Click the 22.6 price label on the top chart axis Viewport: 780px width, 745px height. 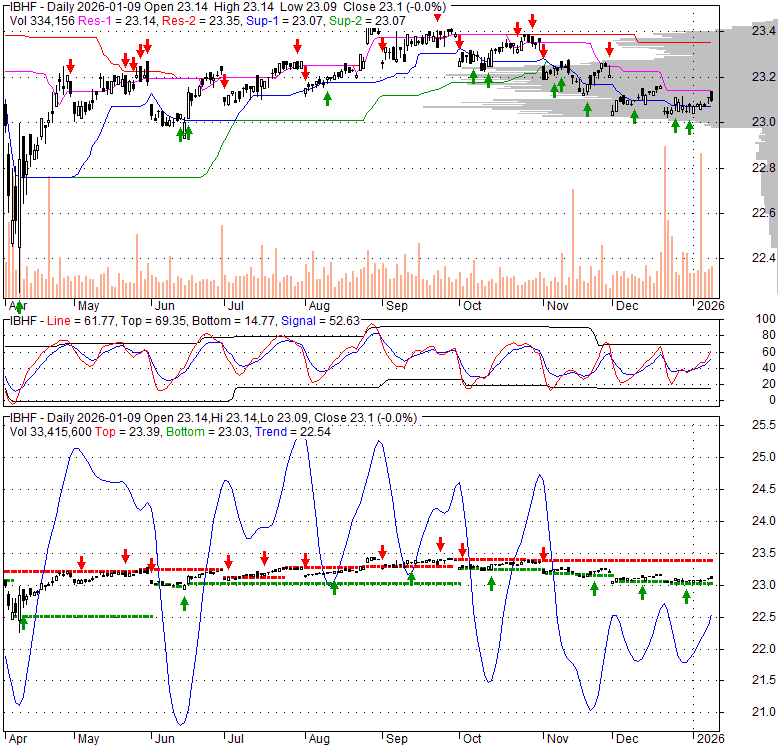[763, 213]
